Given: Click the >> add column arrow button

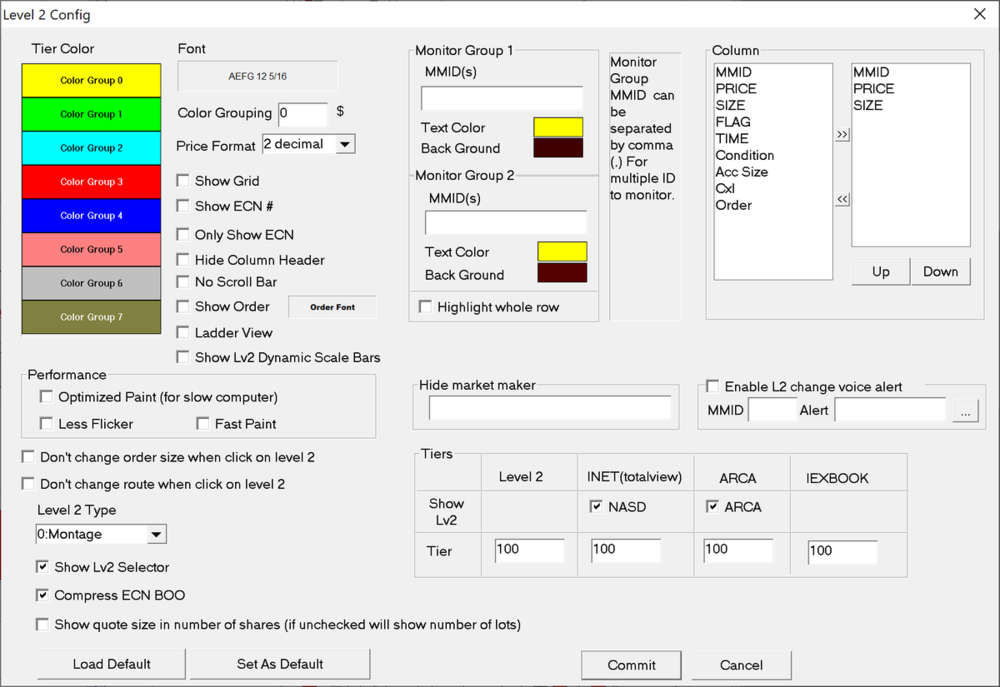Looking at the screenshot, I should coord(842,135).
